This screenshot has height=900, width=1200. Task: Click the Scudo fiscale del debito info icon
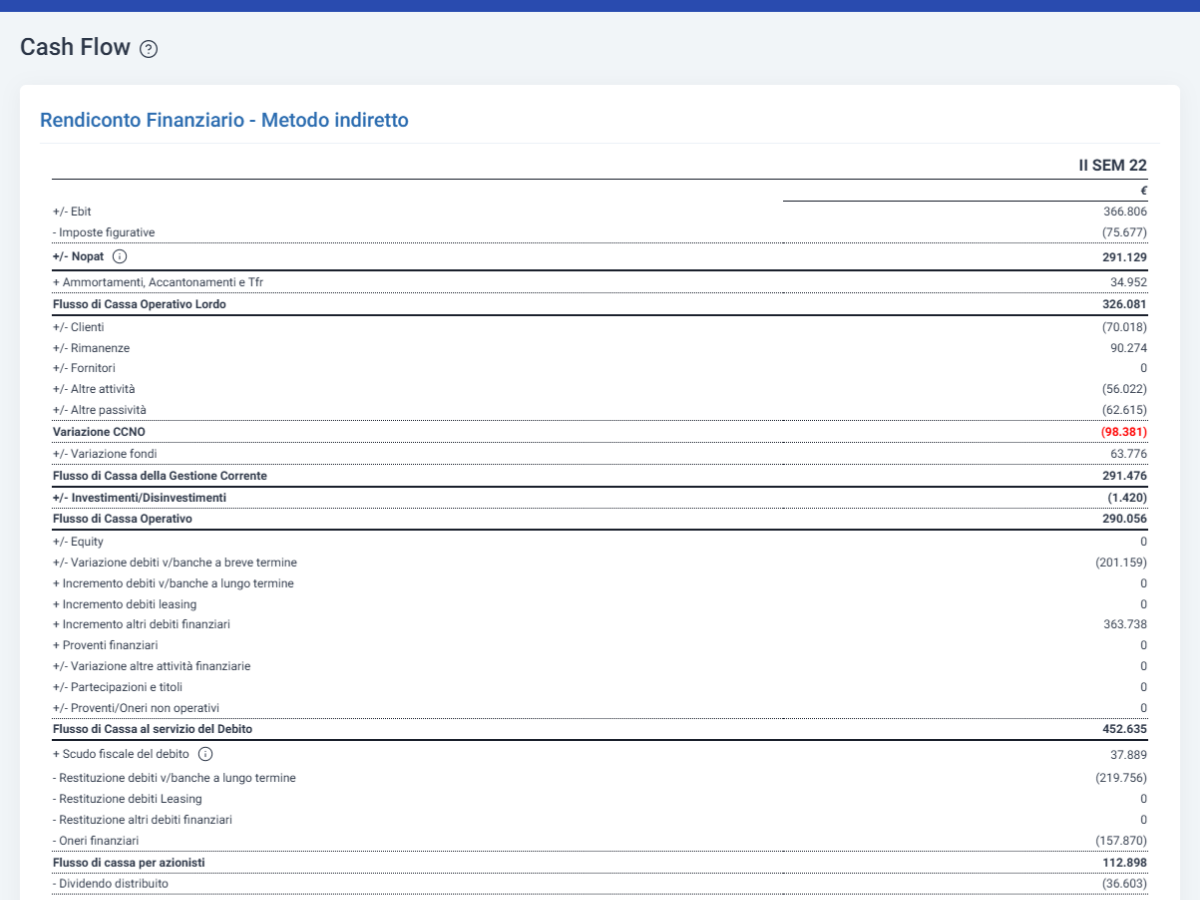pos(205,754)
